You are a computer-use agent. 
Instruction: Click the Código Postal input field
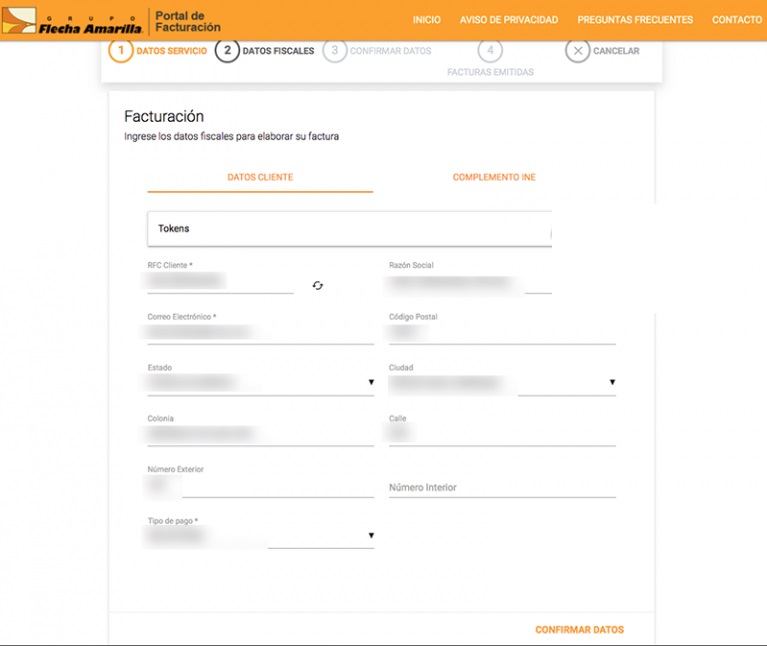coord(502,334)
